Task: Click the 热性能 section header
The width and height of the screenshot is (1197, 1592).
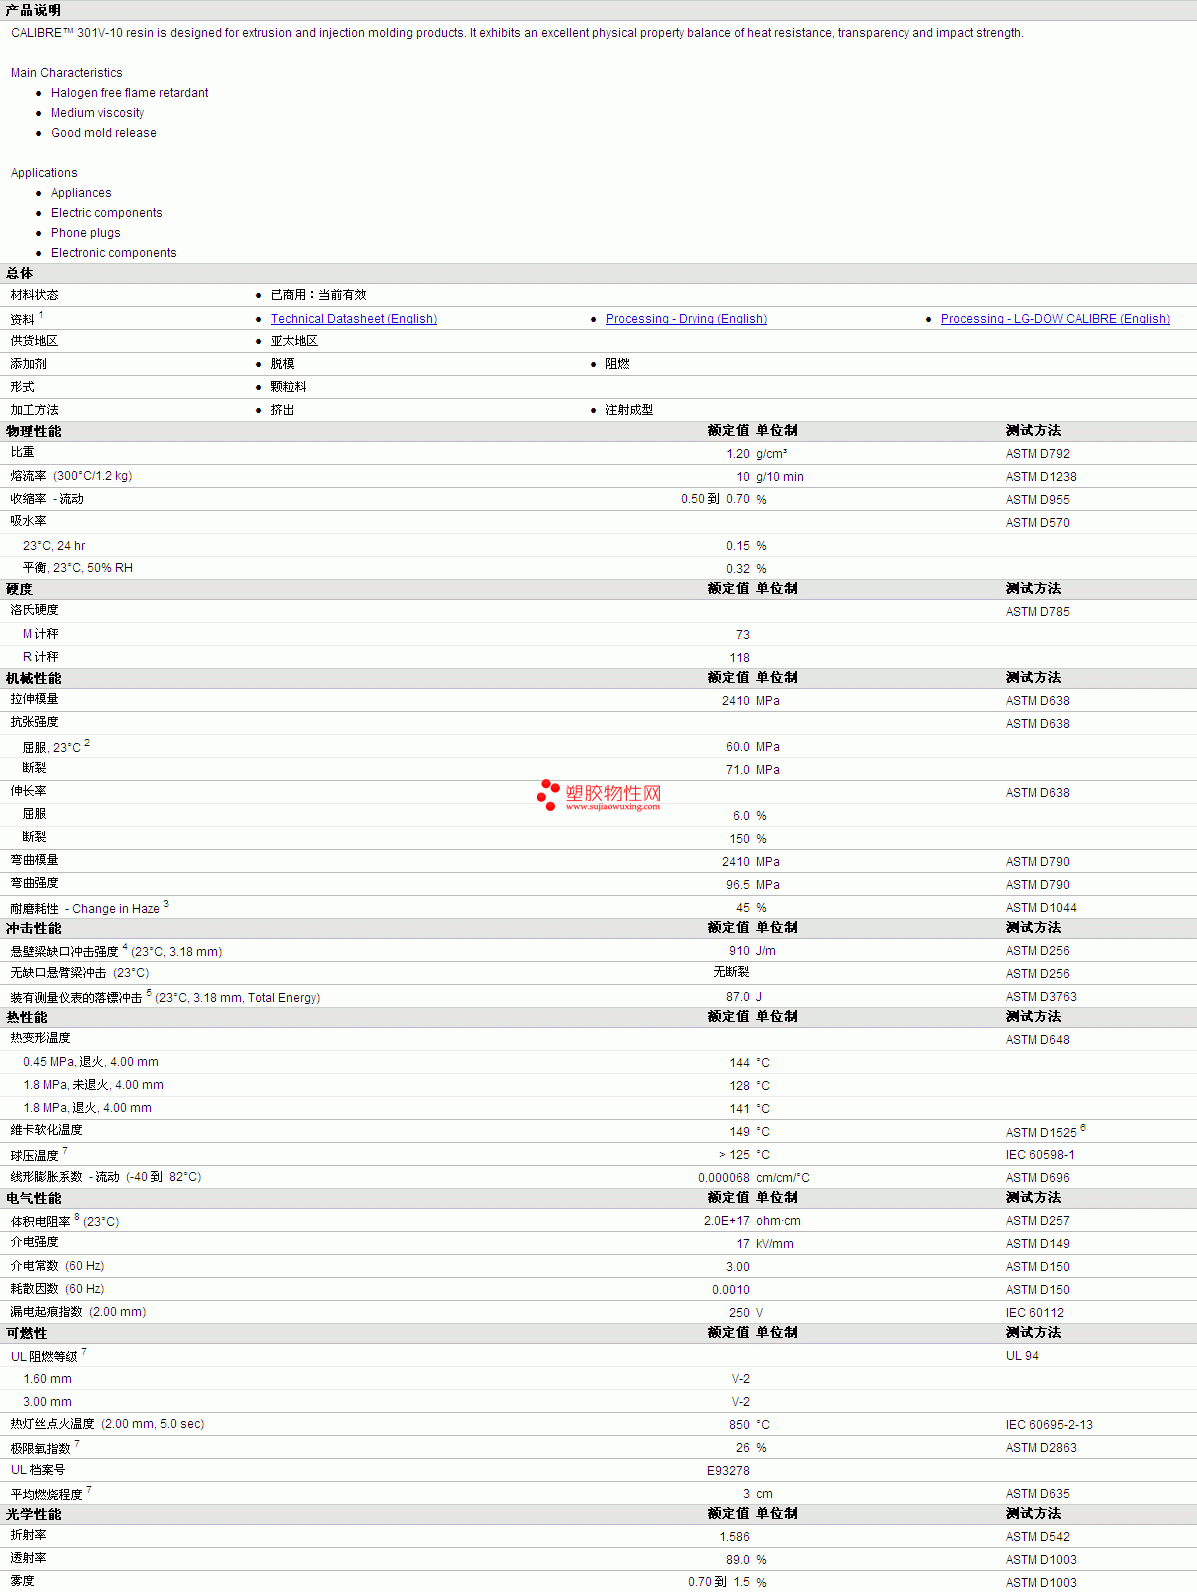Action: click(x=26, y=1017)
